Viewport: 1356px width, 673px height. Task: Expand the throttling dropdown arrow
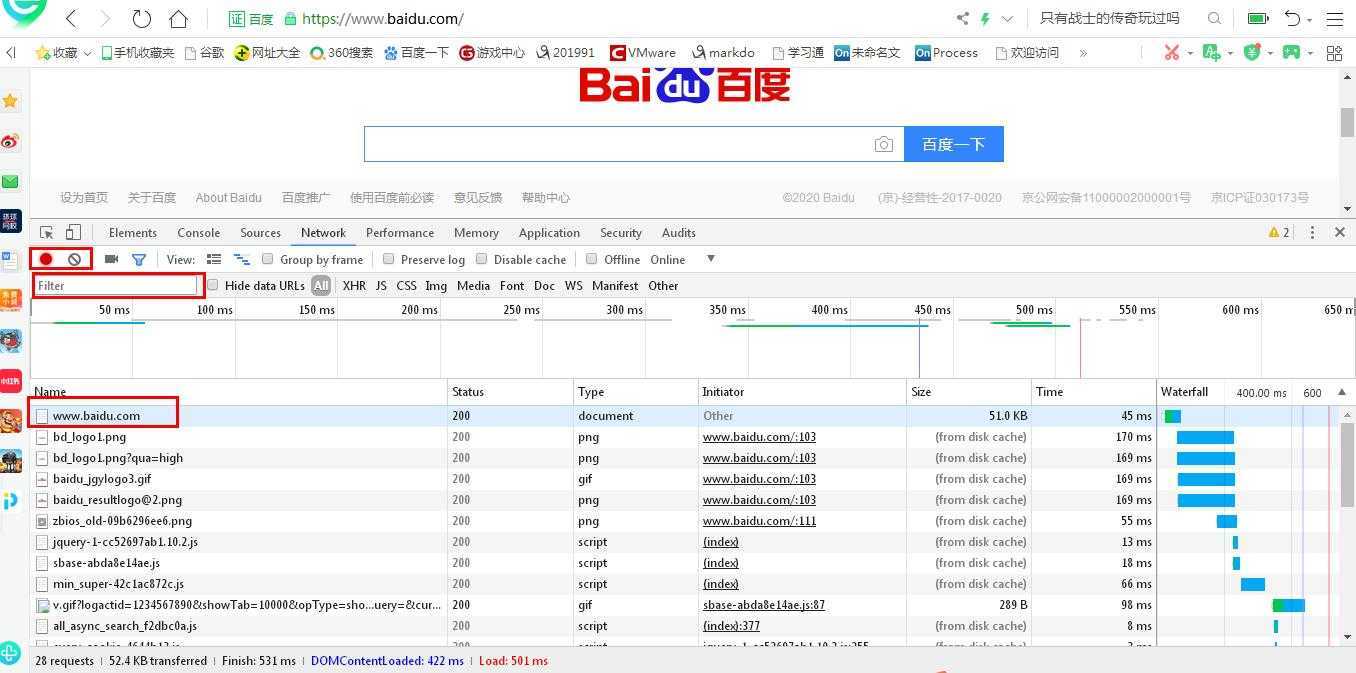point(711,259)
